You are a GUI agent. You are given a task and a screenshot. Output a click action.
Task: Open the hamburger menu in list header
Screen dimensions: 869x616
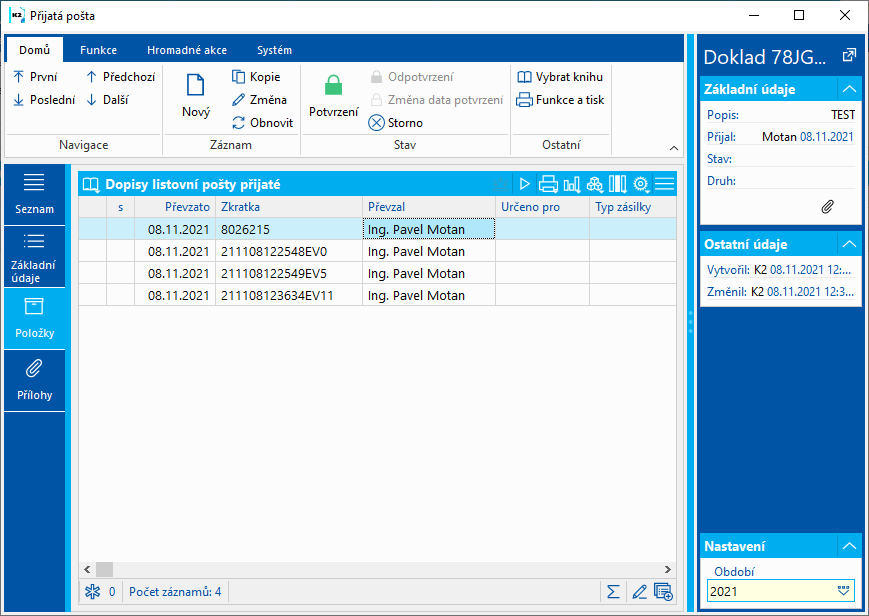coord(664,184)
